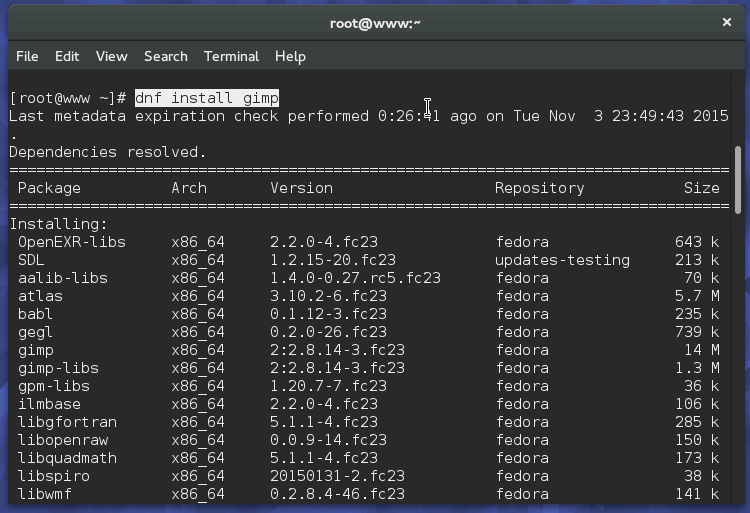
Task: Click the 'Dependencies resolved.' output line
Action: pyautogui.click(x=107, y=152)
